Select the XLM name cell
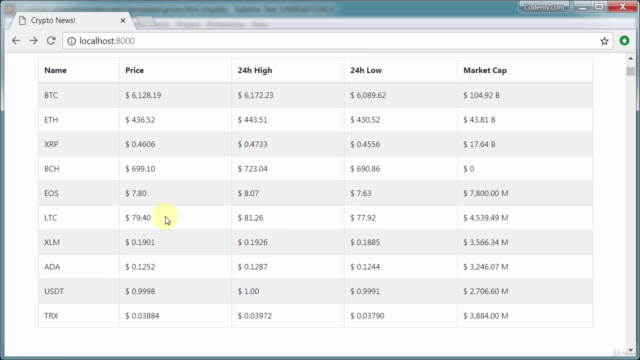The image size is (640, 360). coord(52,242)
